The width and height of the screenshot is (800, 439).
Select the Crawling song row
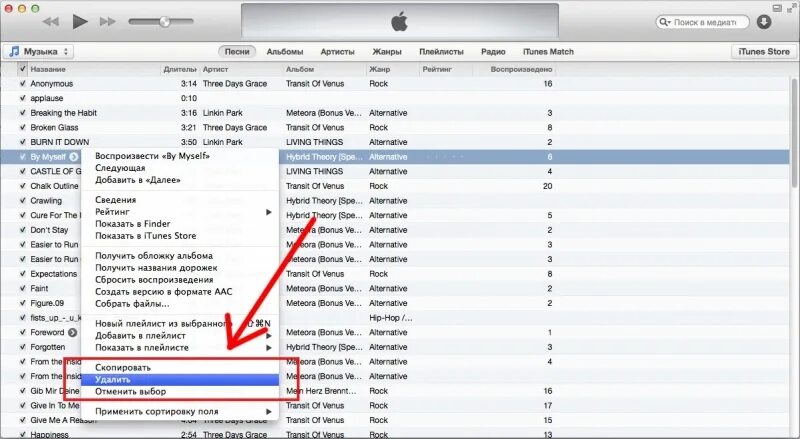(395, 201)
